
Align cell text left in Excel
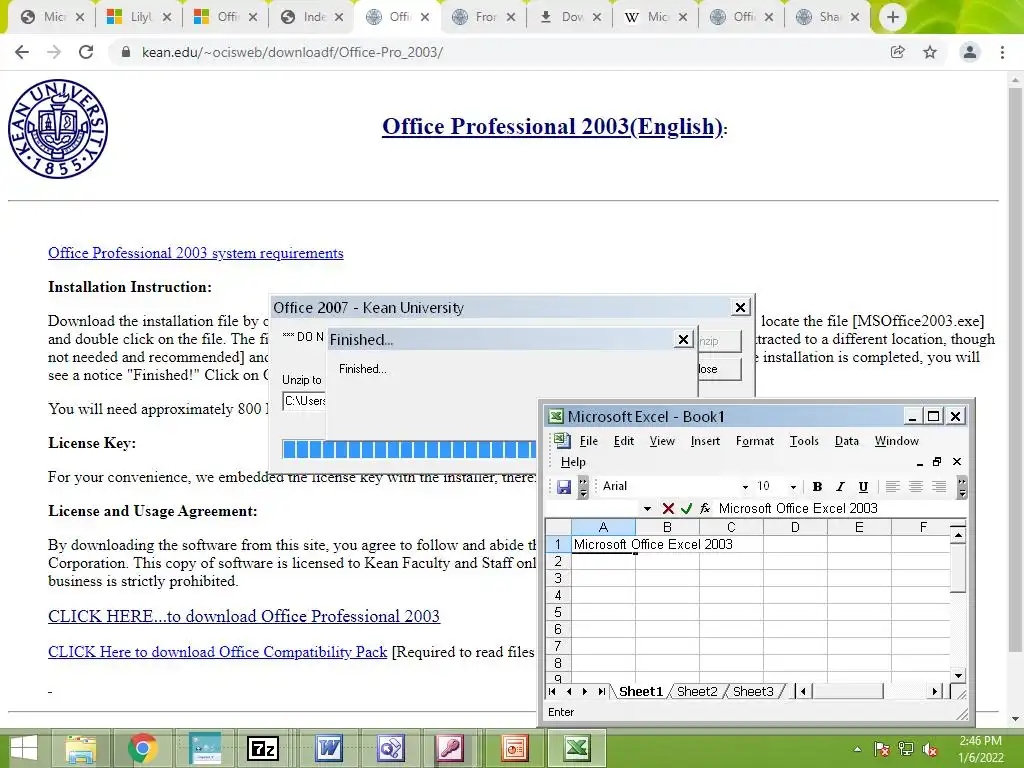tap(893, 487)
